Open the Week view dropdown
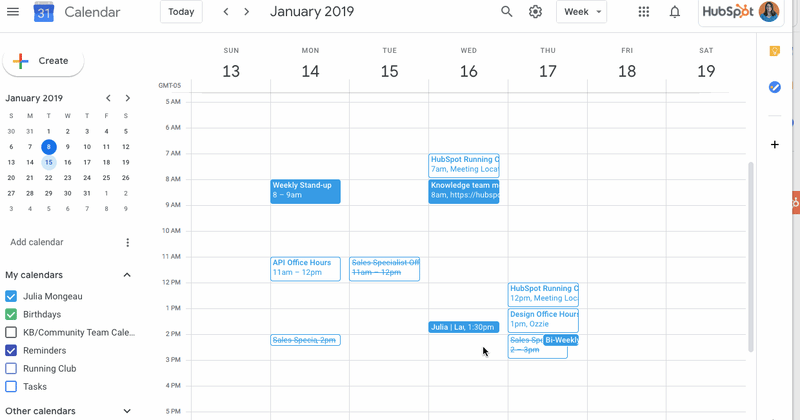Viewport: 800px width, 420px height. (x=582, y=12)
